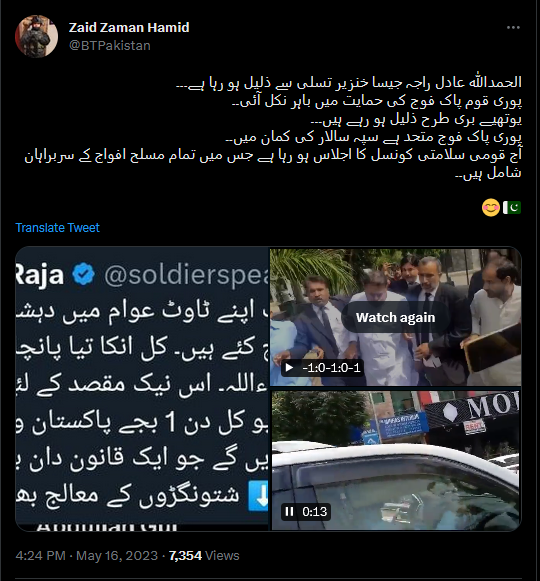Pause the bottom video at 0:13

pyautogui.click(x=289, y=512)
